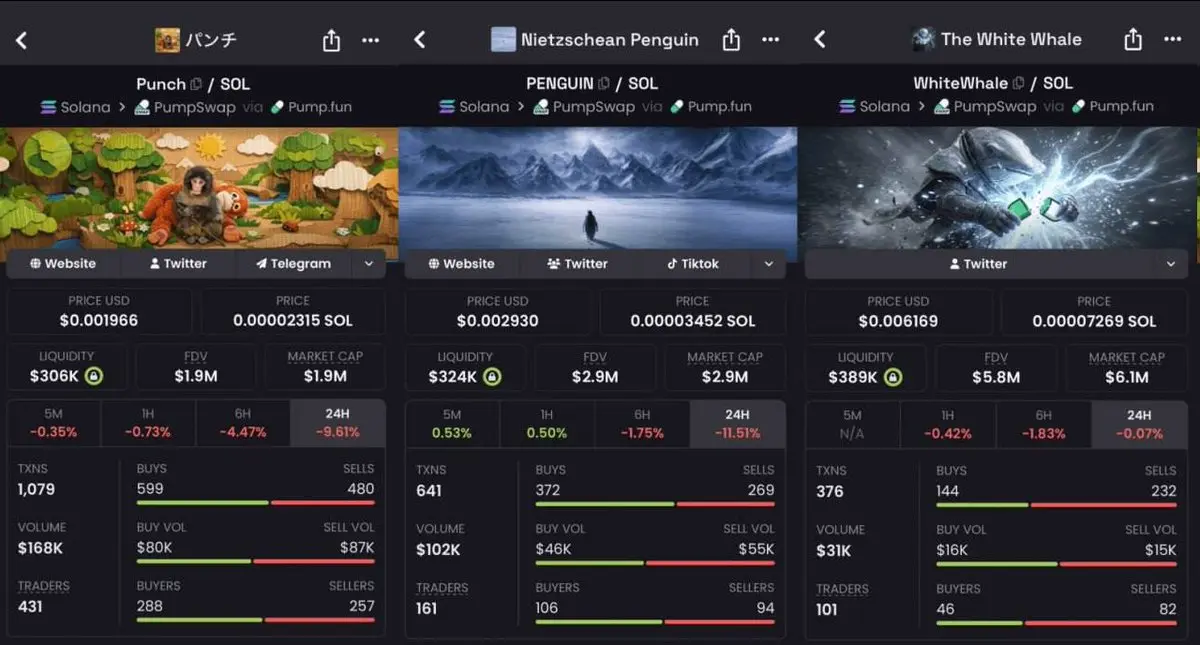1200x645 pixels.
Task: Click the WhiteWhale traders count 101
Action: tap(826, 608)
